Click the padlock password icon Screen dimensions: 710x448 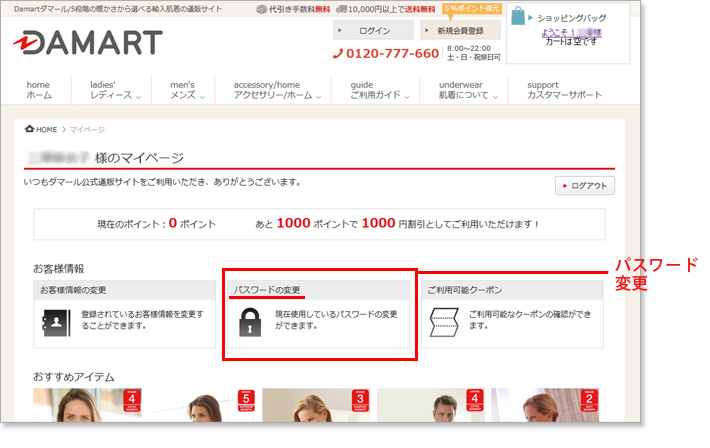click(x=250, y=322)
